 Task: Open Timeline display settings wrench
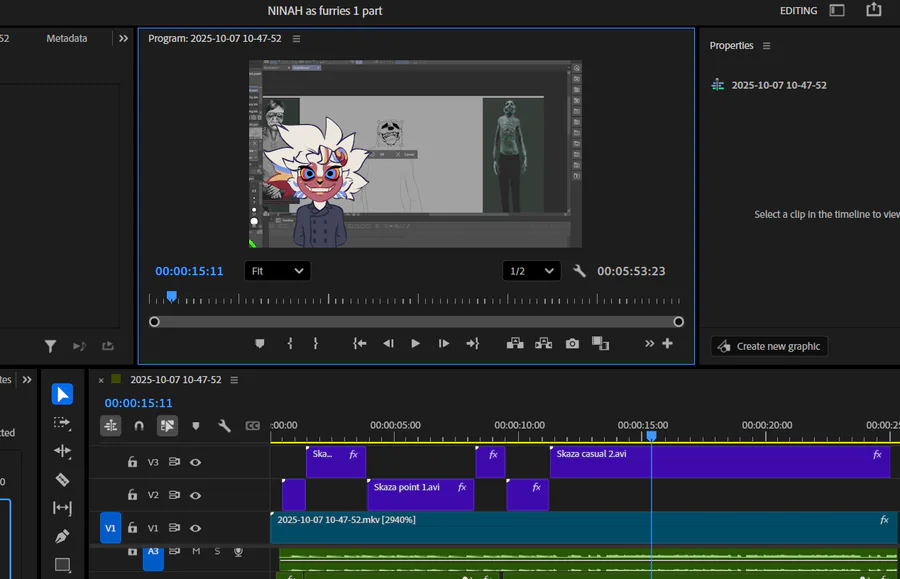224,426
